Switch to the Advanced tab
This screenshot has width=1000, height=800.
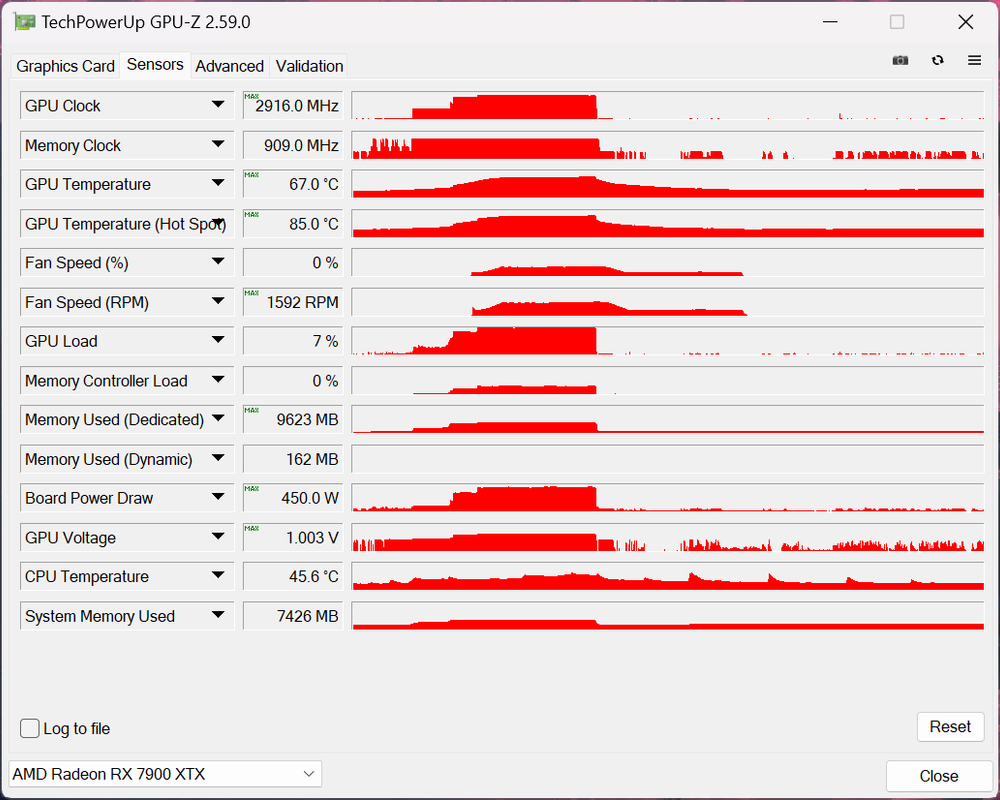[230, 66]
